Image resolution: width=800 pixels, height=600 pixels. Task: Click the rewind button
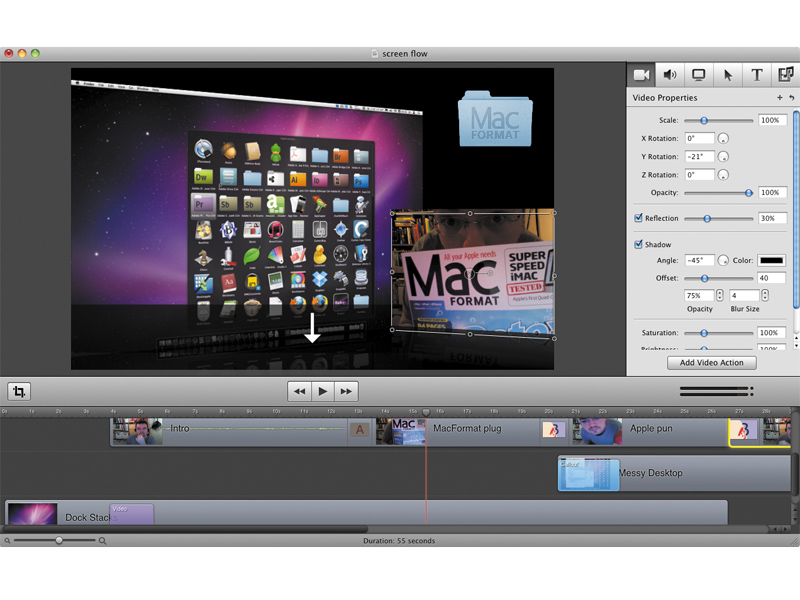(x=299, y=391)
